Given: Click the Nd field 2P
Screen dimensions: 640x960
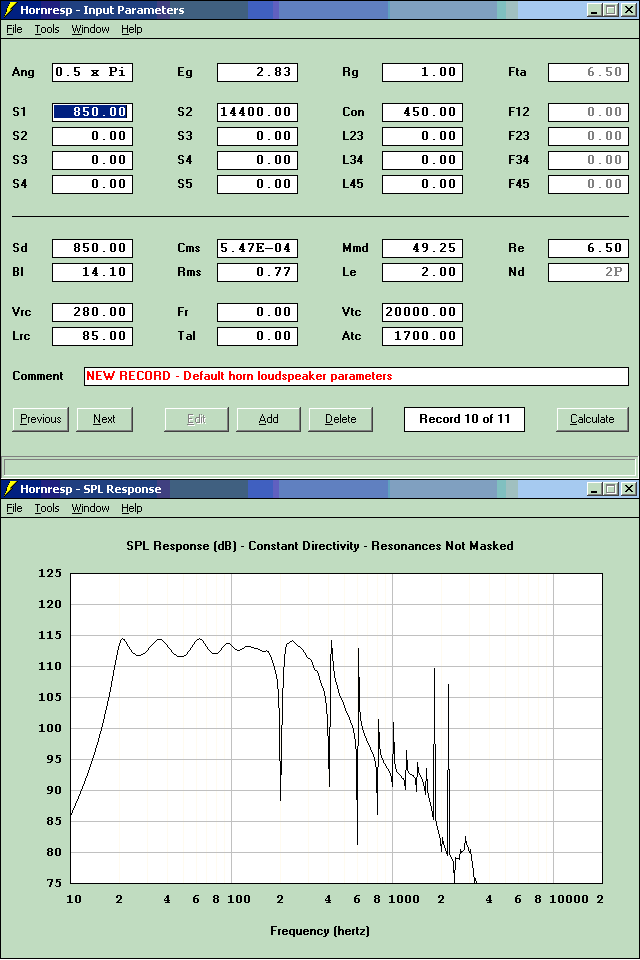Looking at the screenshot, I should [x=588, y=272].
